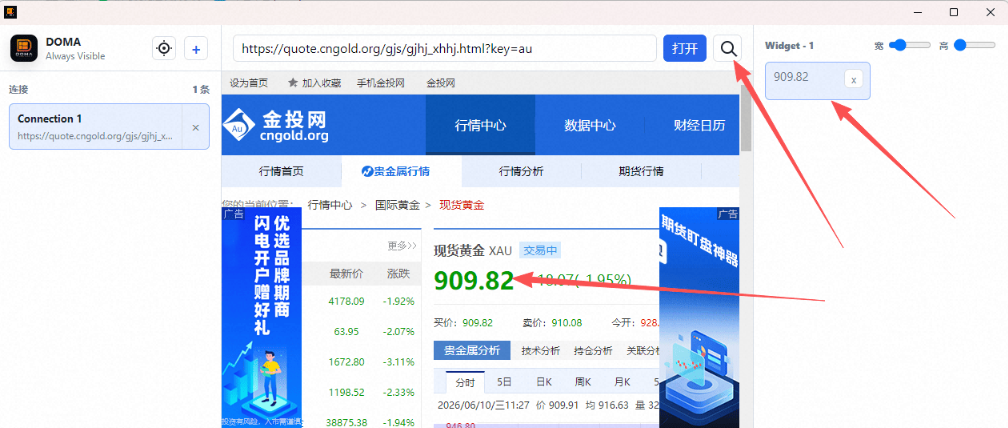Select 分时 chart tab

(465, 382)
